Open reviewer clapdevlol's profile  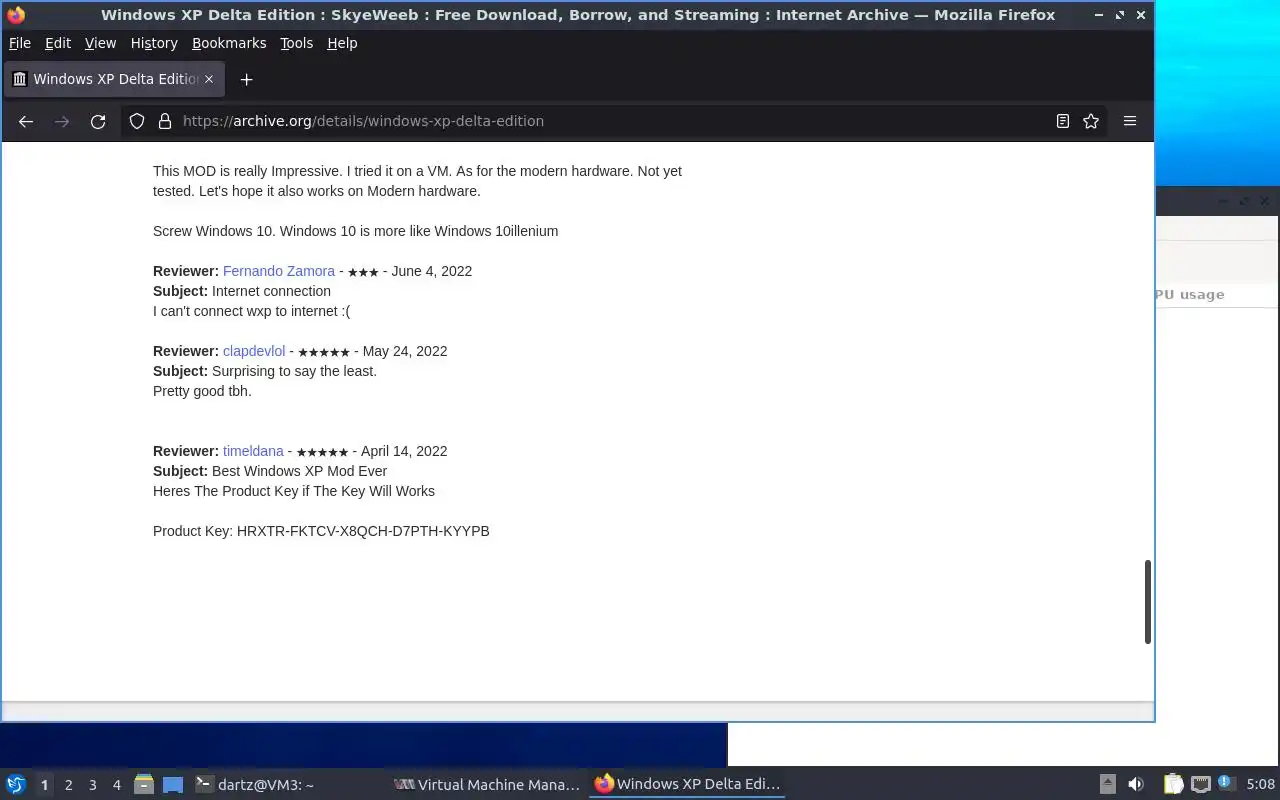tap(254, 351)
